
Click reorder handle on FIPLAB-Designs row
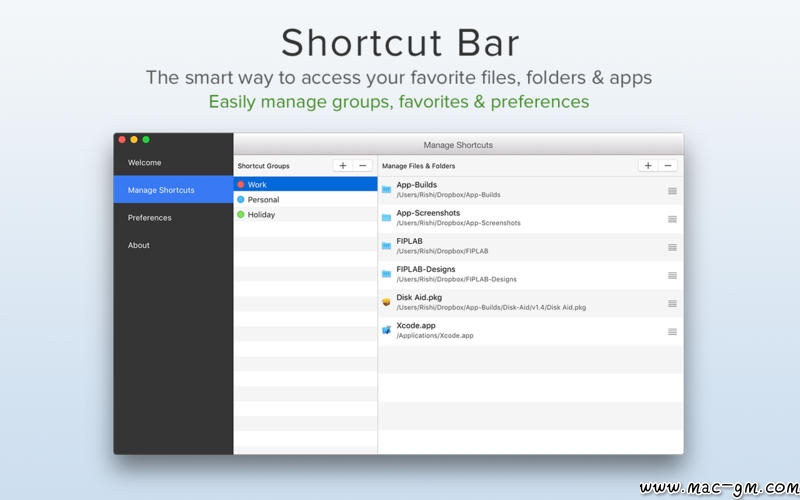click(672, 275)
